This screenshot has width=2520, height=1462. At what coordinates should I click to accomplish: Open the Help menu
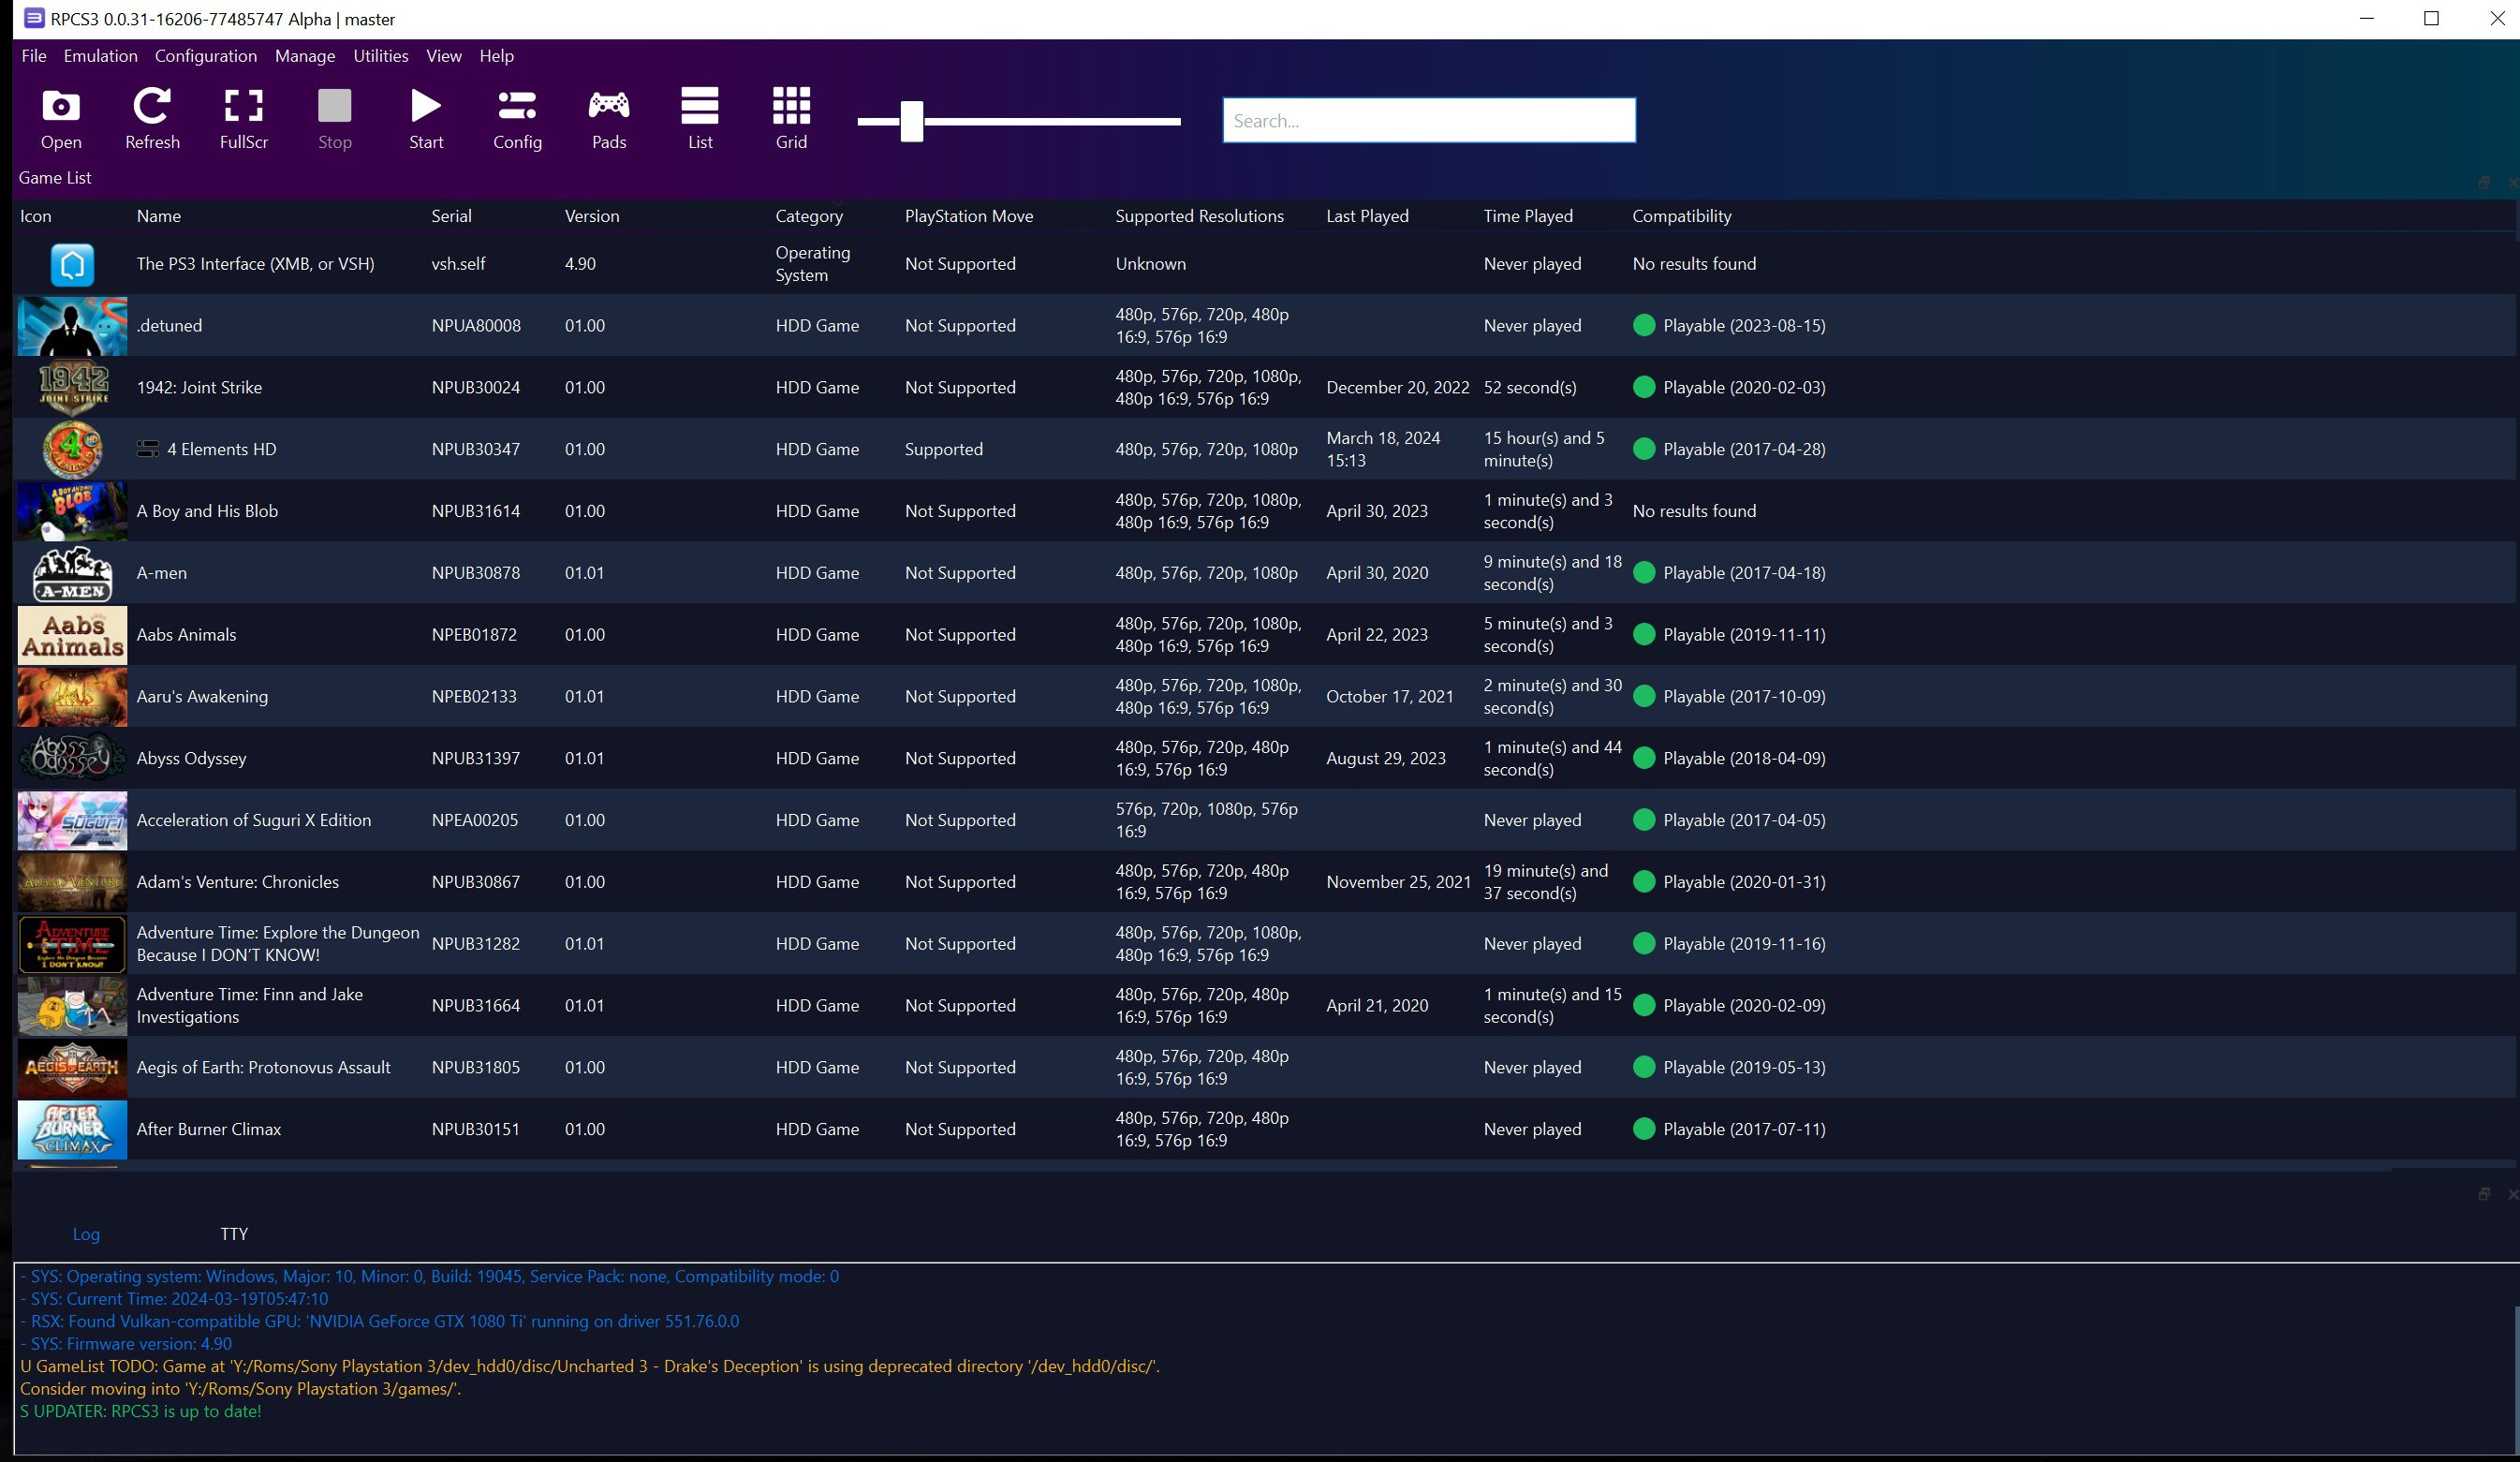[496, 56]
